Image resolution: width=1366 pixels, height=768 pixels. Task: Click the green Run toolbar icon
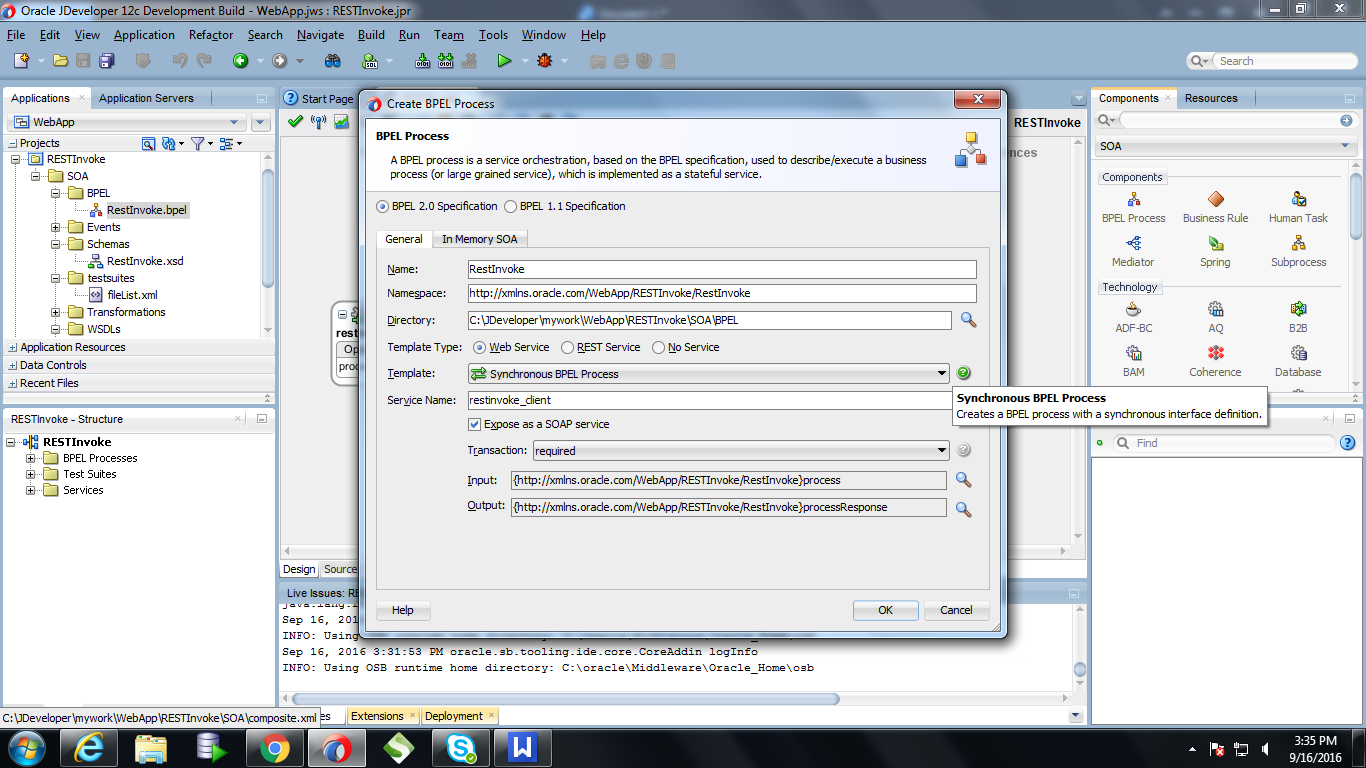pyautogui.click(x=505, y=60)
